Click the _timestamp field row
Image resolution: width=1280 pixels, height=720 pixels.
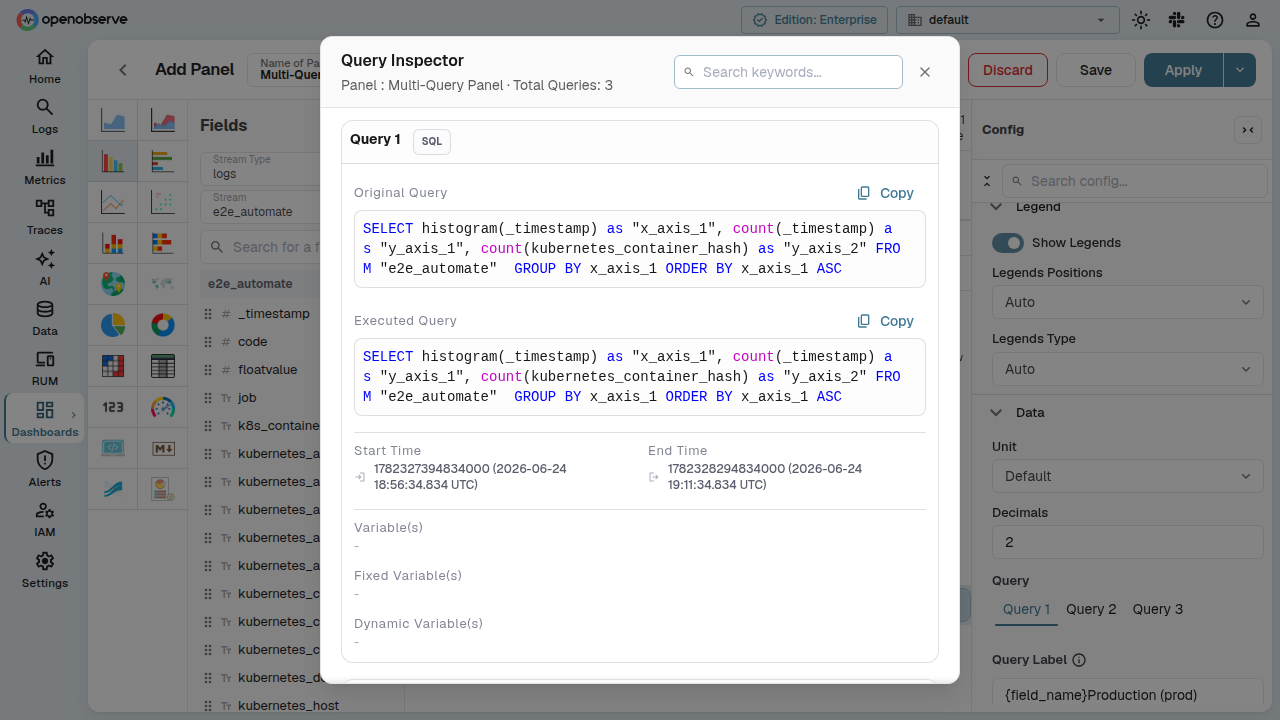tap(260, 313)
